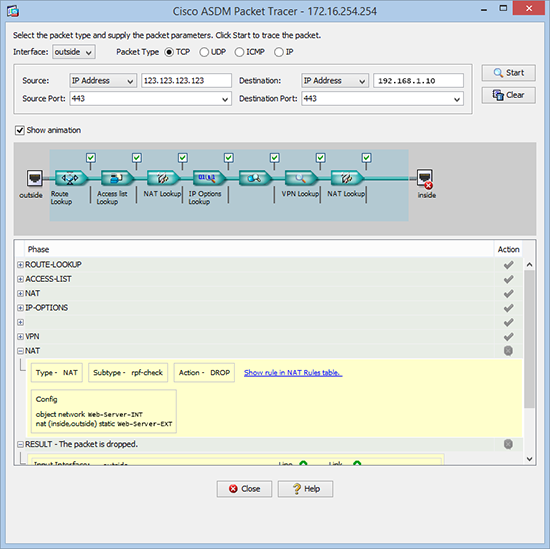
Task: Click the phase list scroll down arrow
Action: pyautogui.click(x=529, y=458)
